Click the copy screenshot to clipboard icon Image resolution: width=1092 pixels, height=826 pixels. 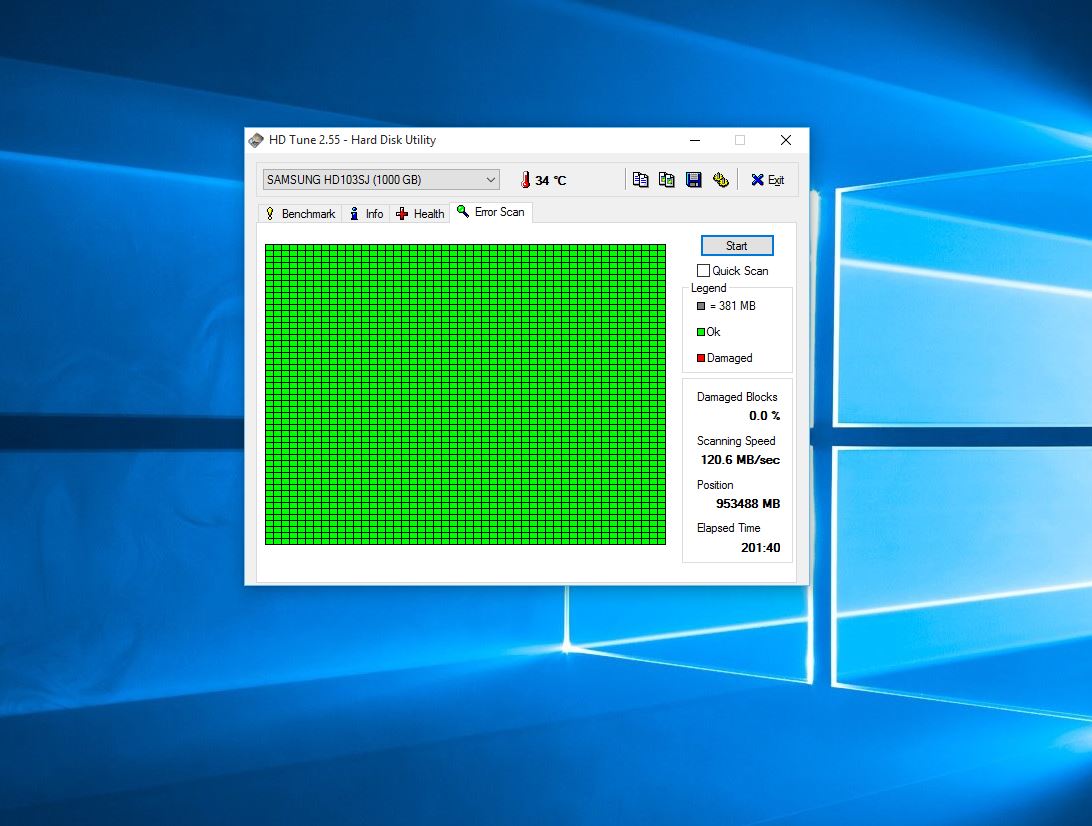pyautogui.click(x=666, y=180)
